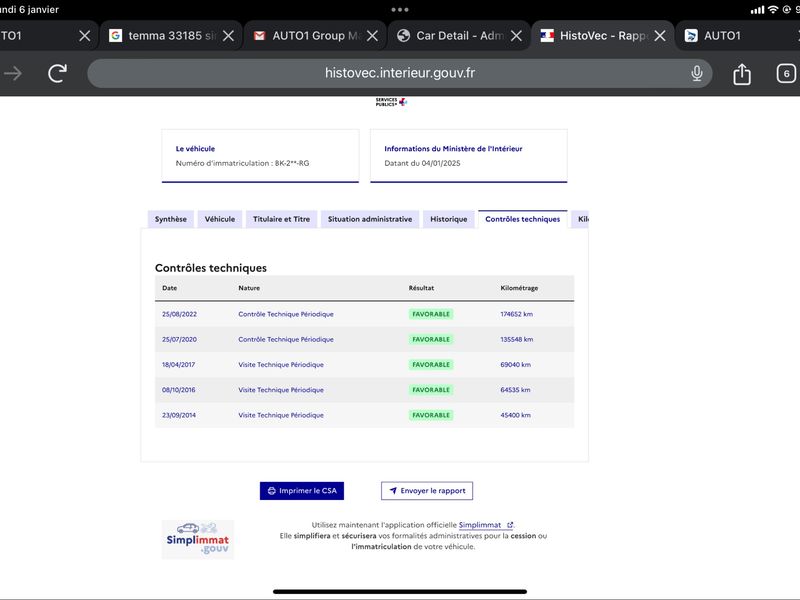
Task: Click the histovec.interieur.gouv.fr address bar
Action: coord(399,73)
